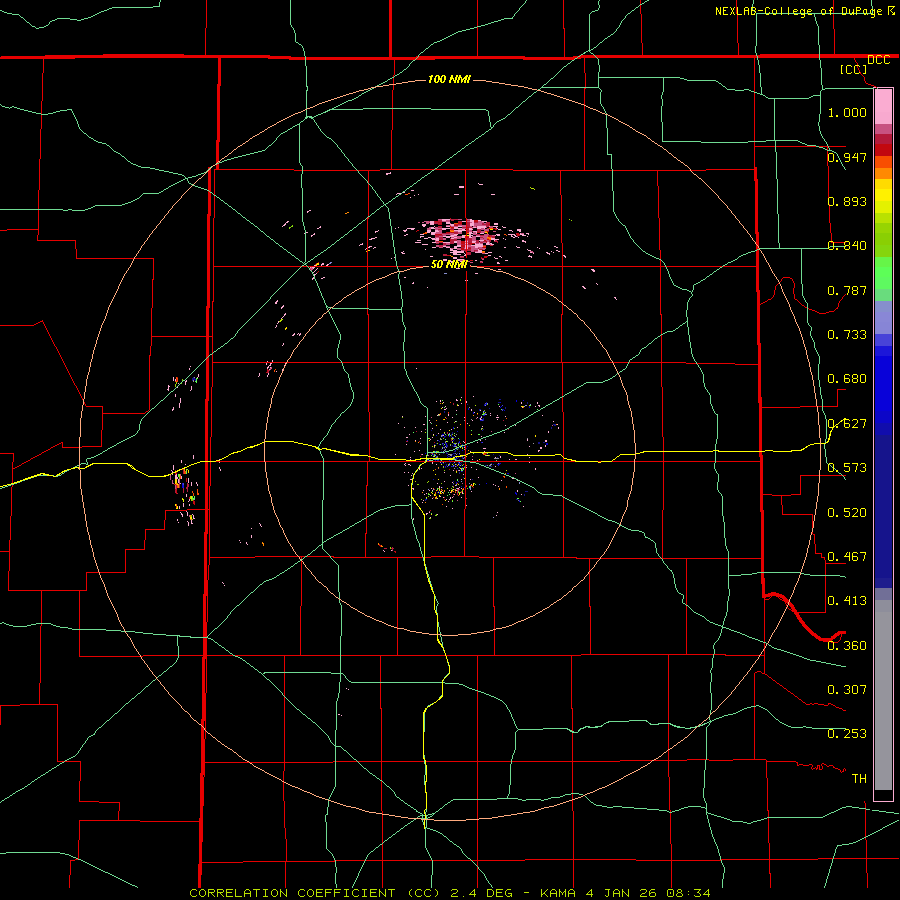Click the 08:34 timestamp in the caption
The image size is (900, 900).
(x=688, y=893)
